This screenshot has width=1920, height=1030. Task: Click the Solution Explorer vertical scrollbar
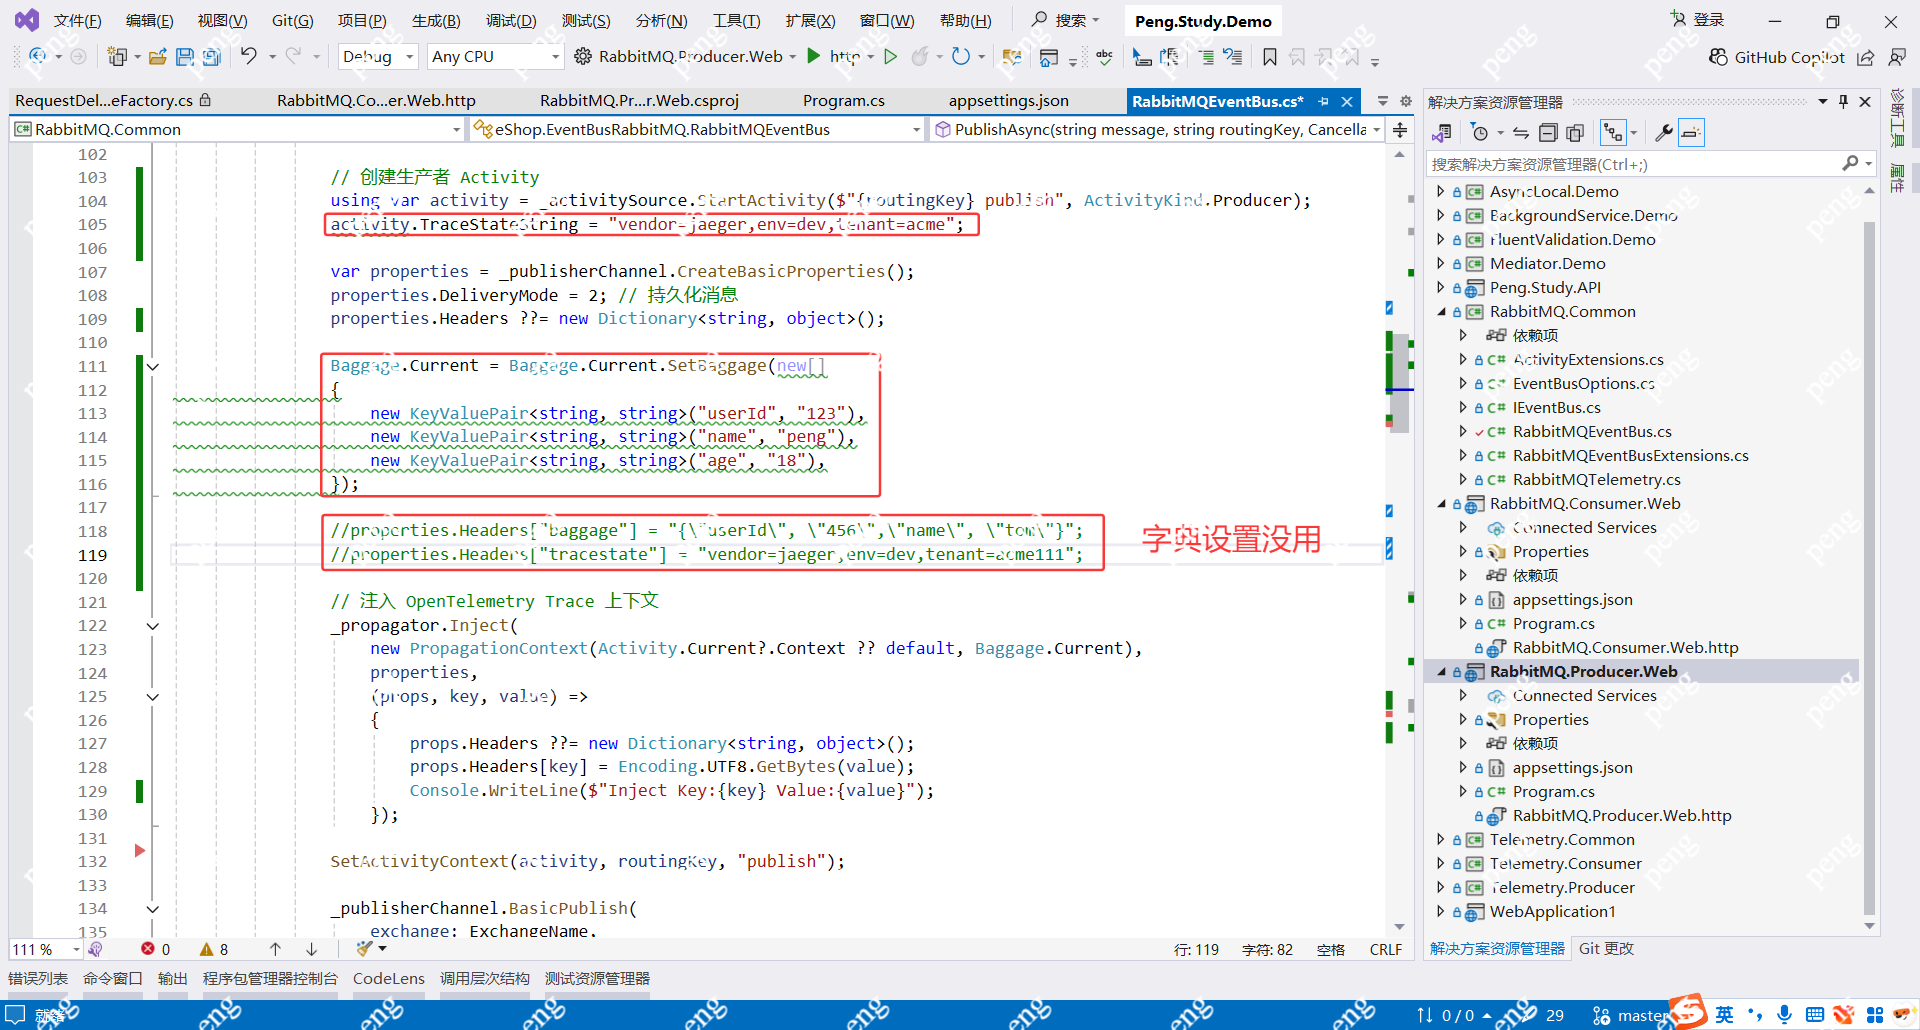click(x=1869, y=570)
